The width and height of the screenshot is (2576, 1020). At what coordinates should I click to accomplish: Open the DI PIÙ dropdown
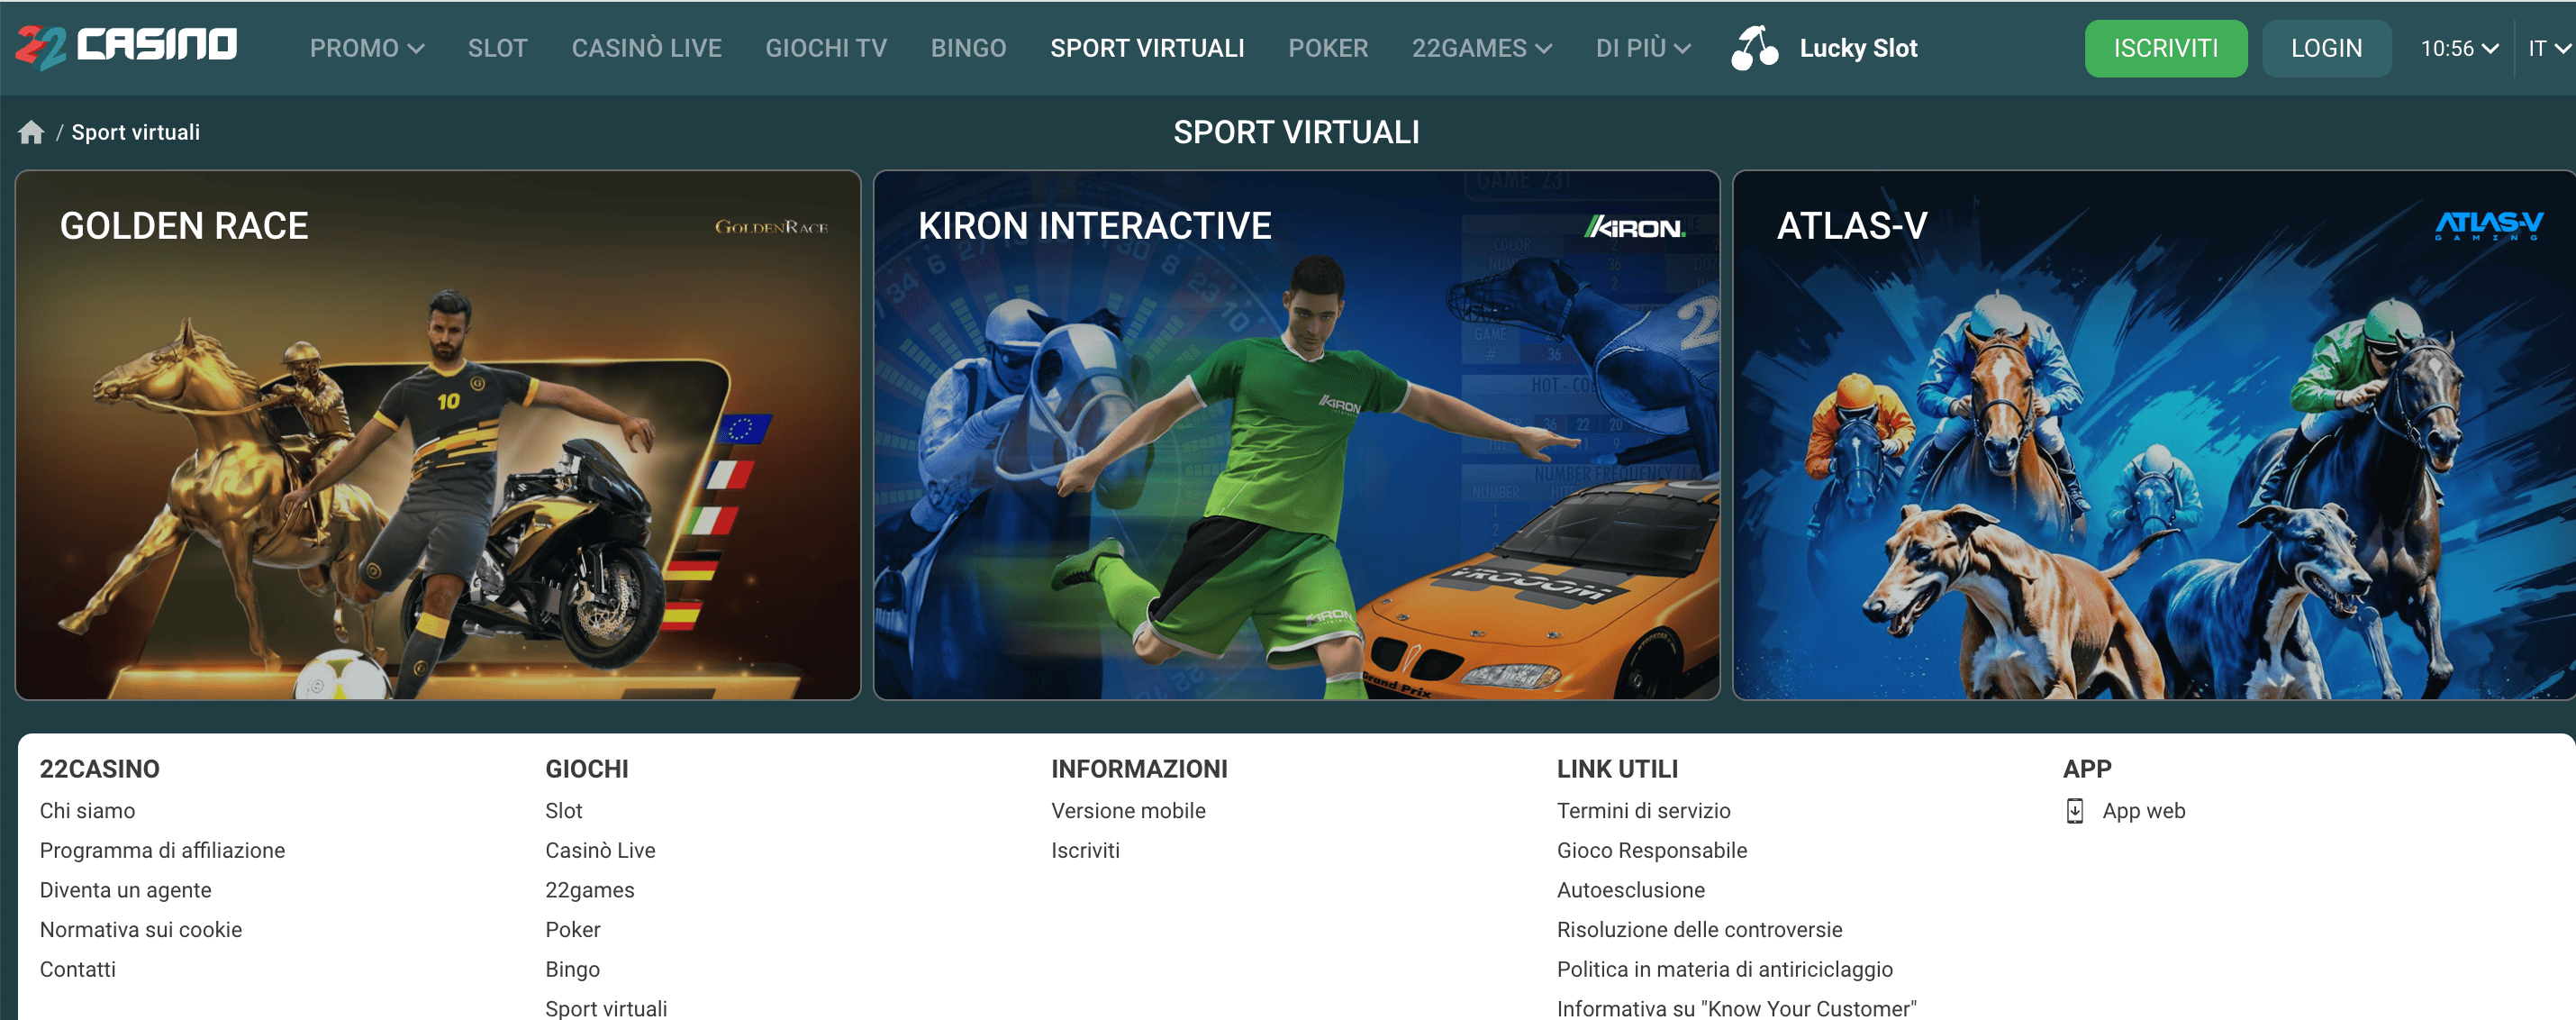[x=1642, y=48]
